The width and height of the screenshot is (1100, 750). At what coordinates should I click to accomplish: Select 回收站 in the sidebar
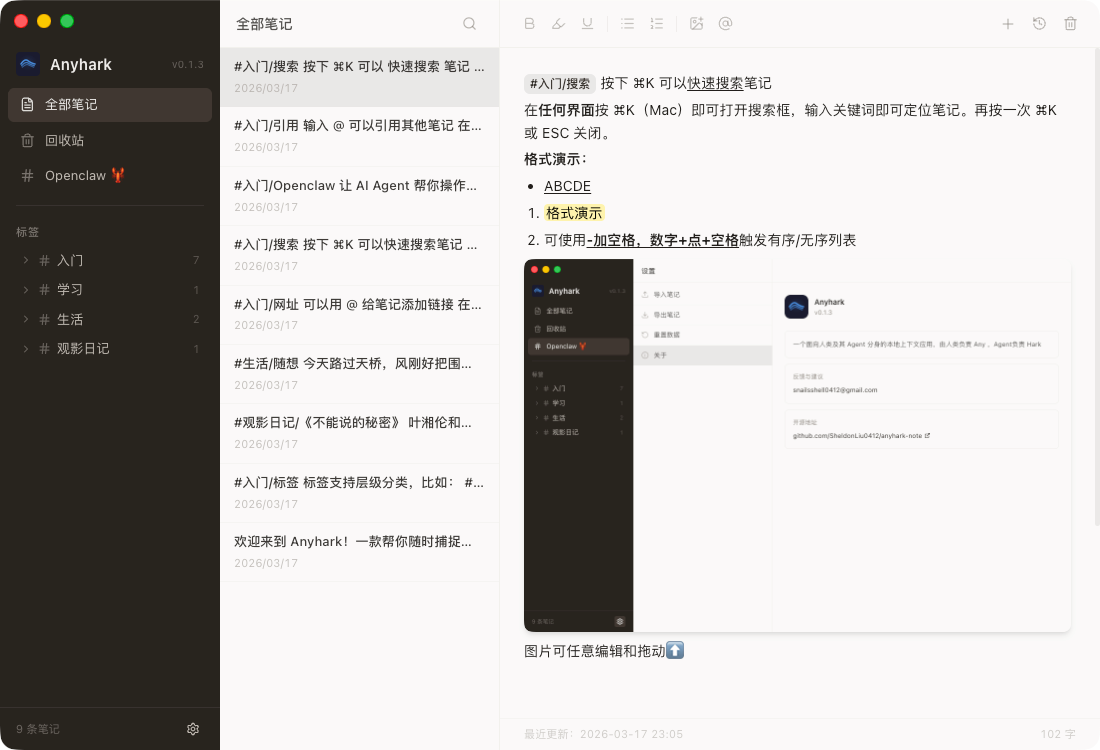tap(64, 140)
